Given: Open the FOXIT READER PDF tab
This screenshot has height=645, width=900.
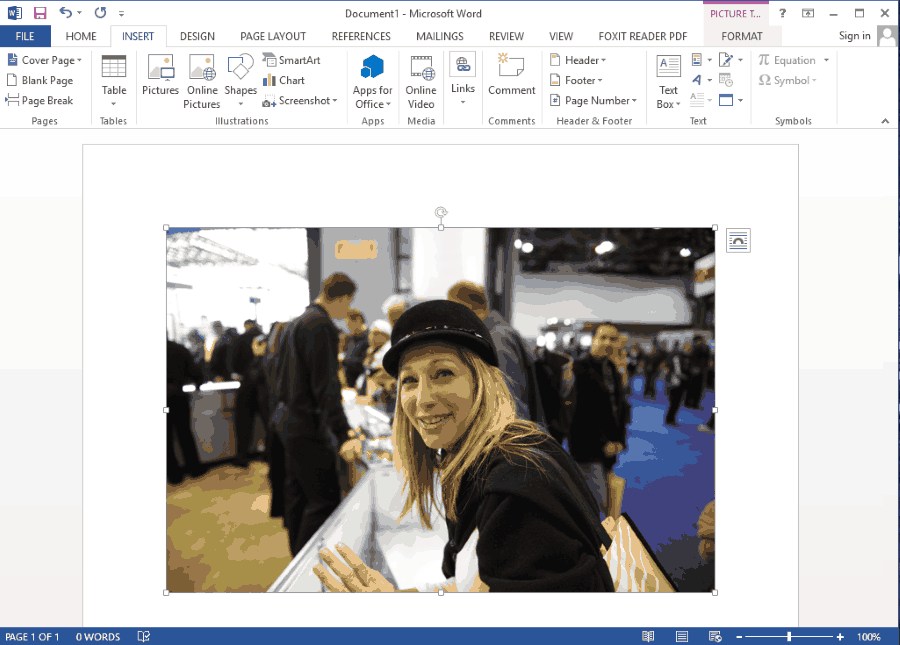Looking at the screenshot, I should pos(642,36).
